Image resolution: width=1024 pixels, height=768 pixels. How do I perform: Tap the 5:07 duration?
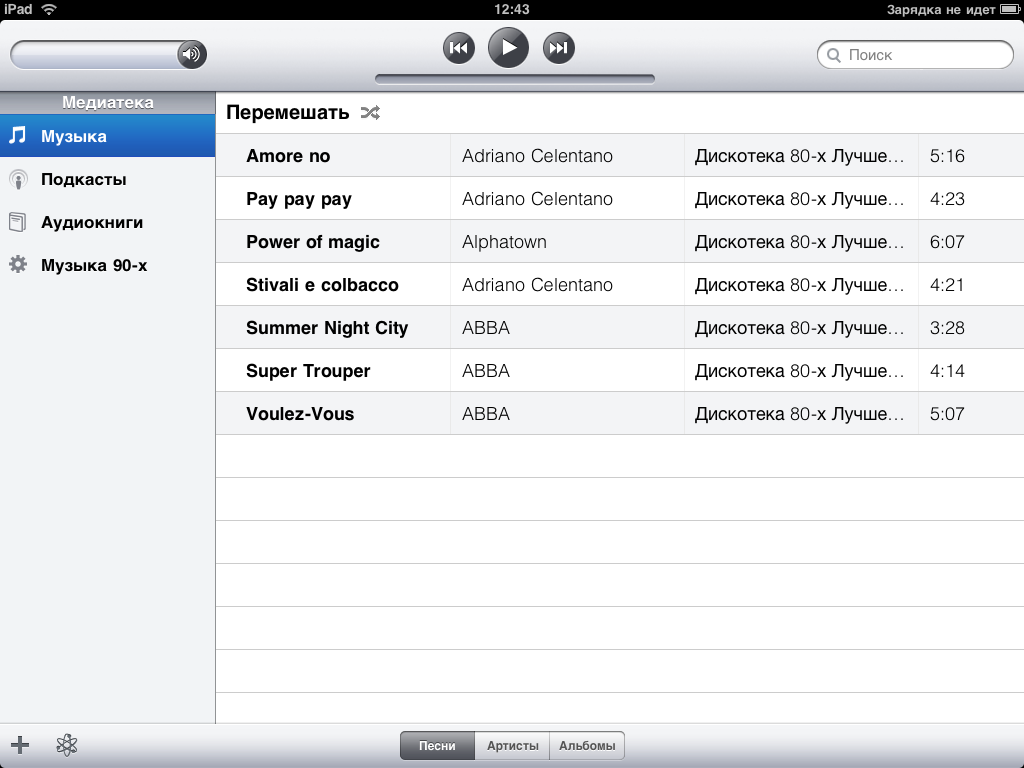[x=947, y=414]
